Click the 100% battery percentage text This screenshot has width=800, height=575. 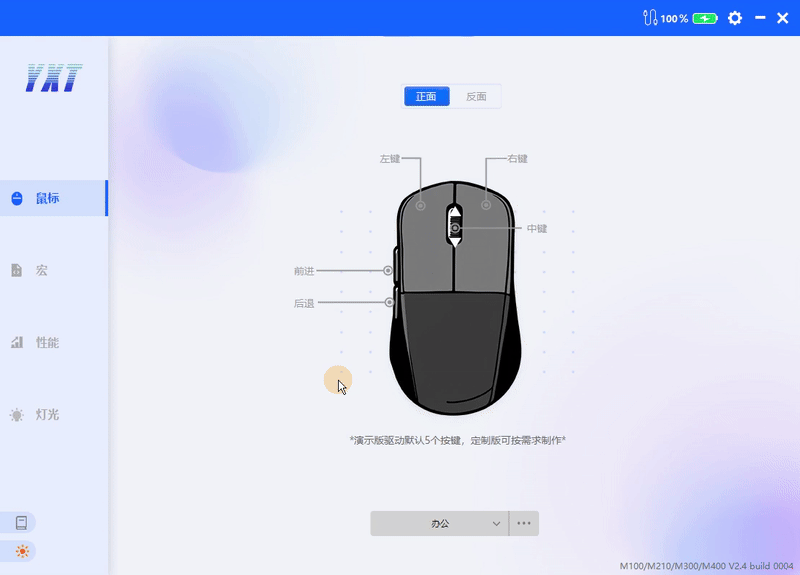[674, 19]
